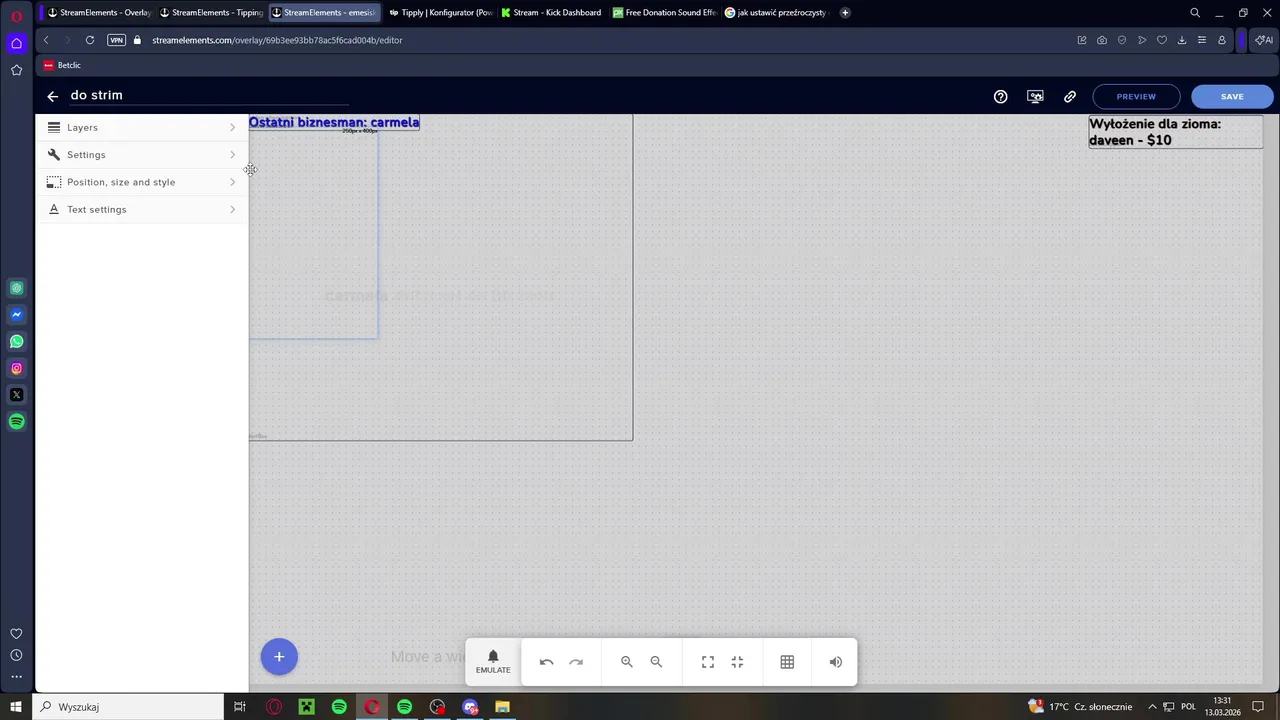Open sidebar history clock icon
Image resolution: width=1280 pixels, height=720 pixels.
point(16,655)
